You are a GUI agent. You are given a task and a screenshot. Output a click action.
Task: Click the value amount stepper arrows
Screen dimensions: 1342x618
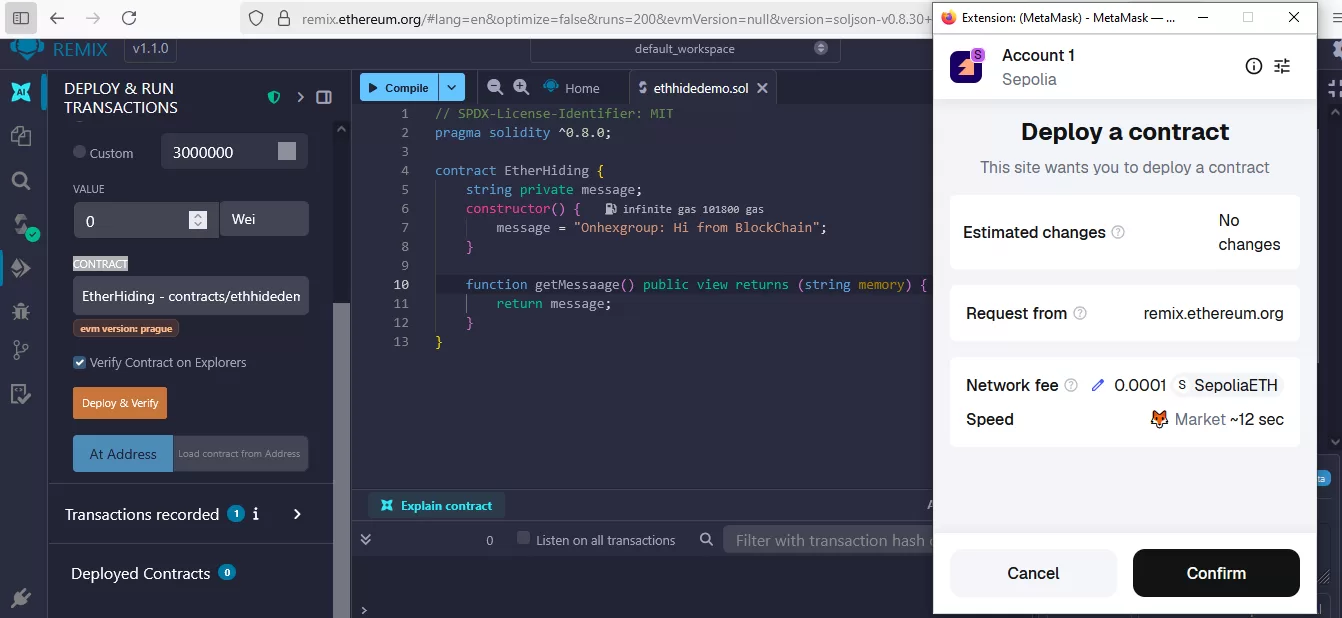point(198,220)
